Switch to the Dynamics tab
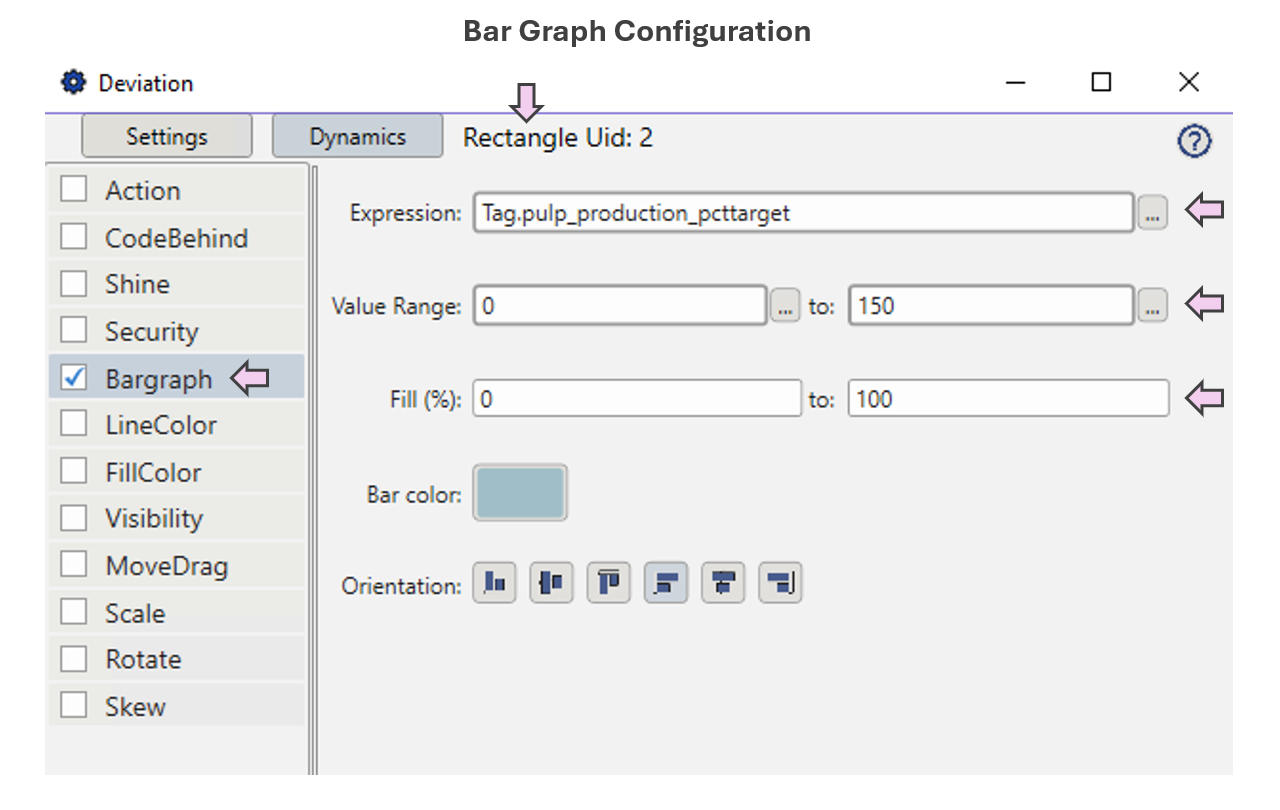The height and width of the screenshot is (810, 1280). click(357, 136)
